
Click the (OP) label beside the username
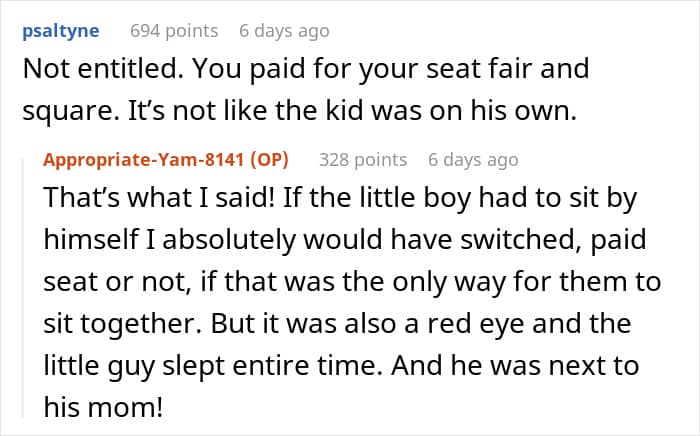(x=269, y=159)
